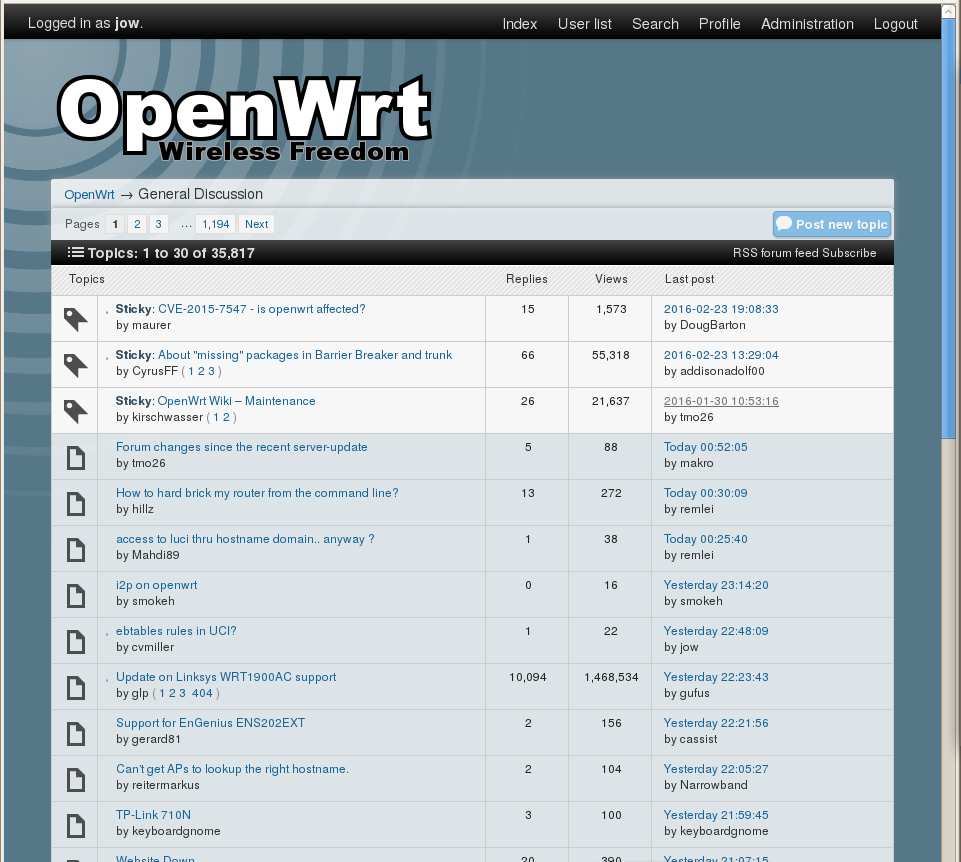Go to page 3 of missing packages topic
The height and width of the screenshot is (862, 961).
click(x=211, y=371)
